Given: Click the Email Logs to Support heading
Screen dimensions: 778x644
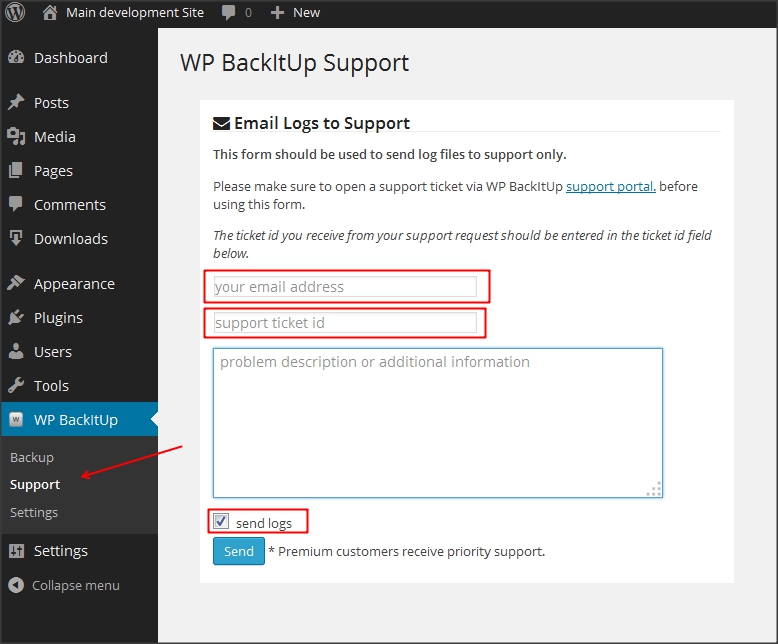Looking at the screenshot, I should (322, 124).
